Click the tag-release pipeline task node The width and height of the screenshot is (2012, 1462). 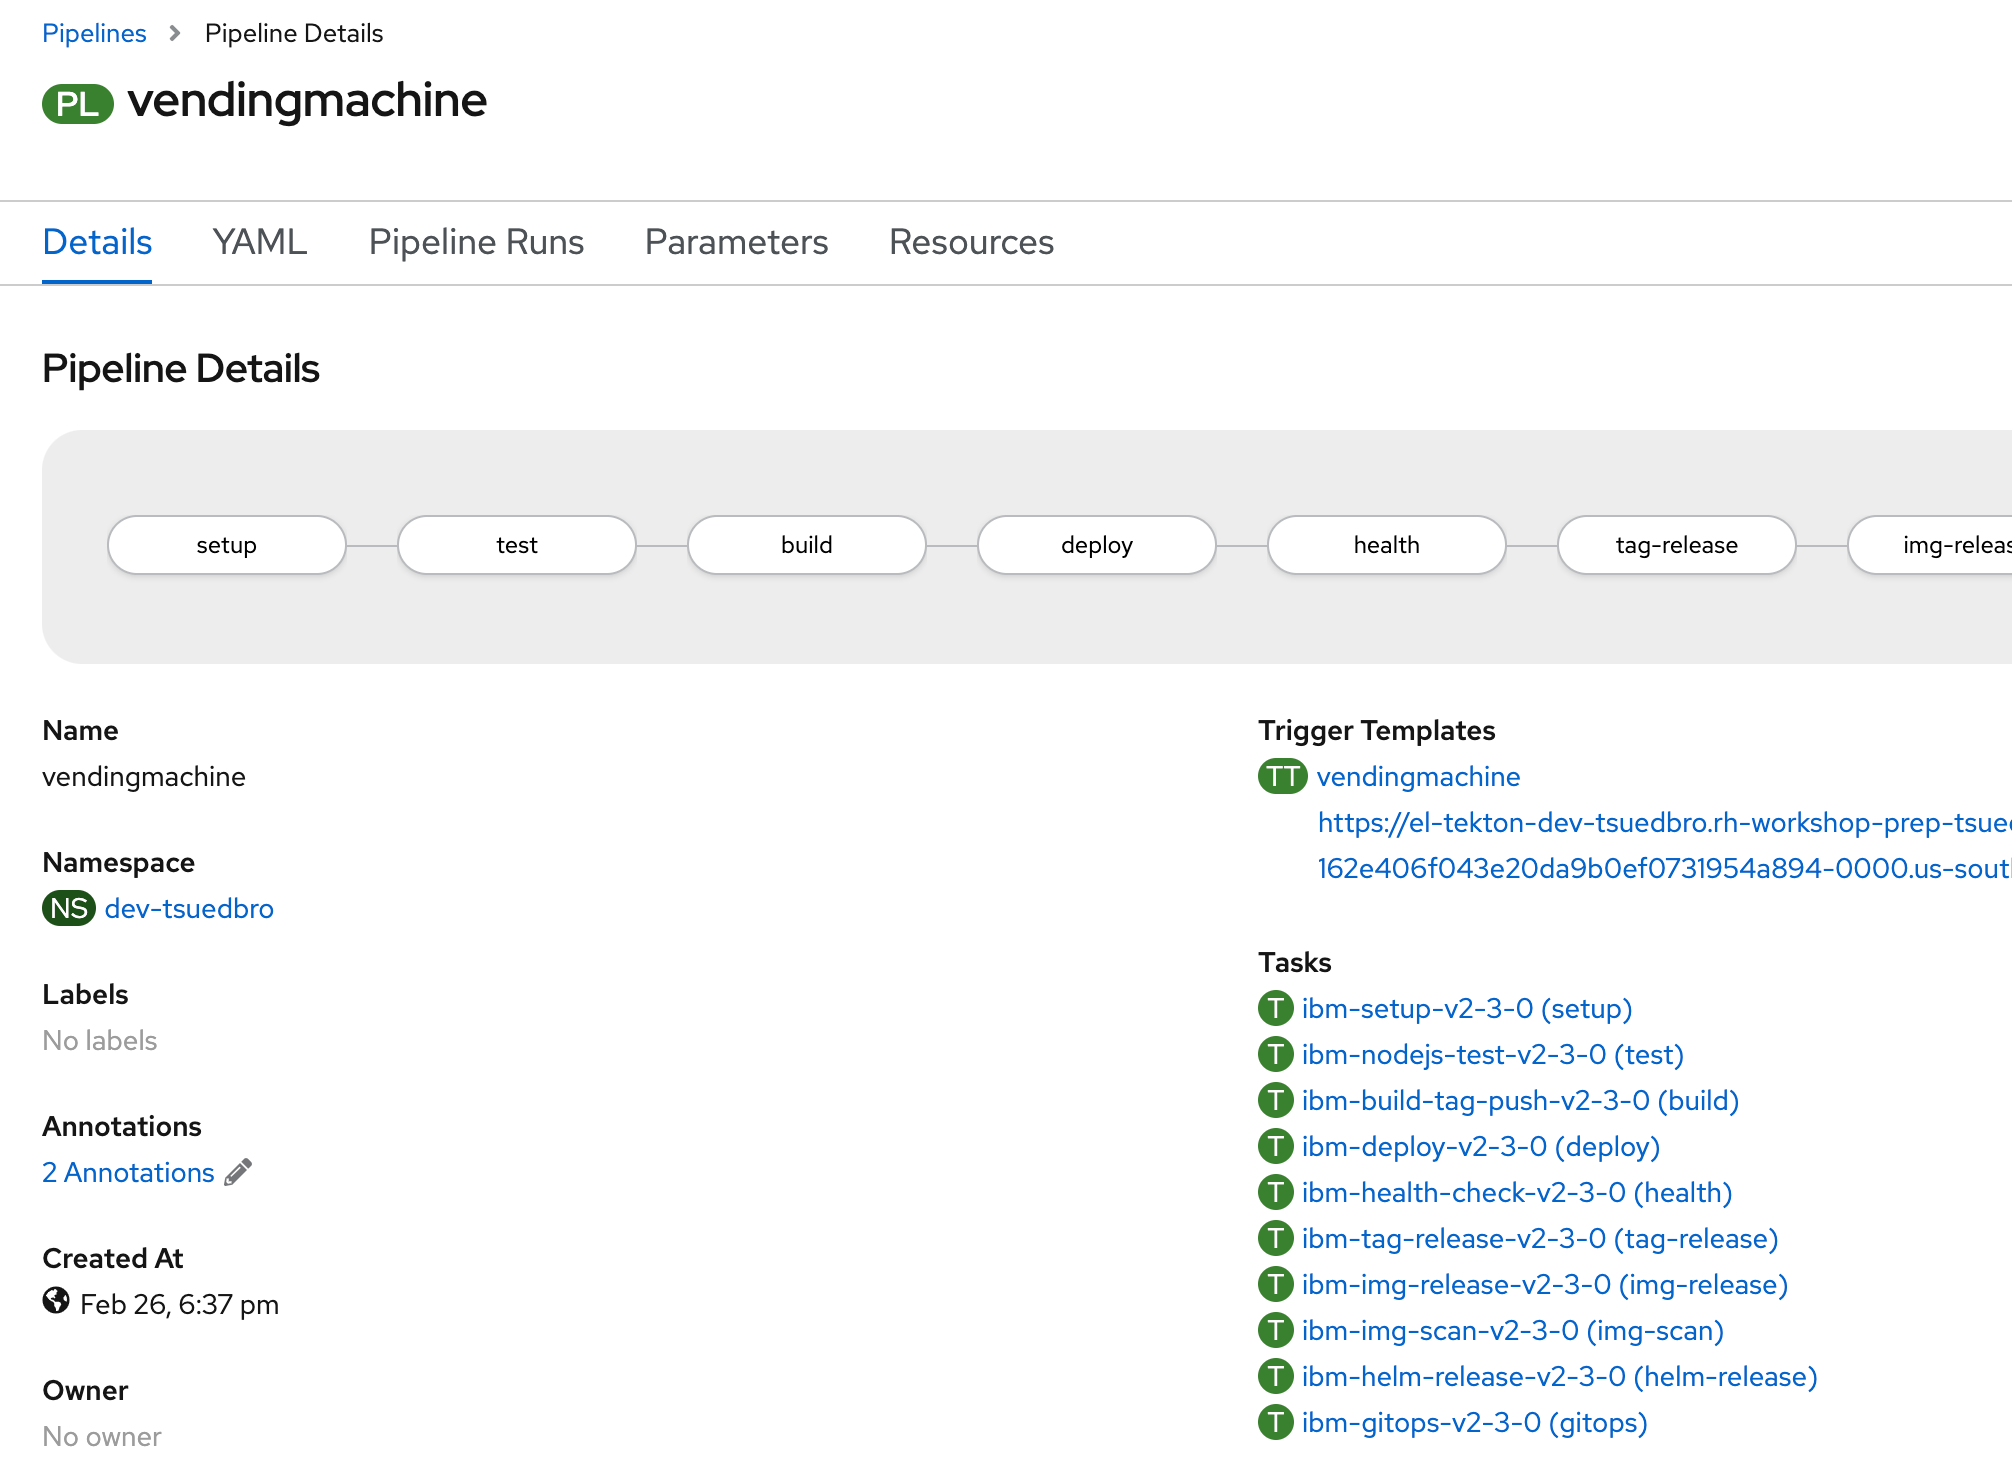(x=1676, y=545)
